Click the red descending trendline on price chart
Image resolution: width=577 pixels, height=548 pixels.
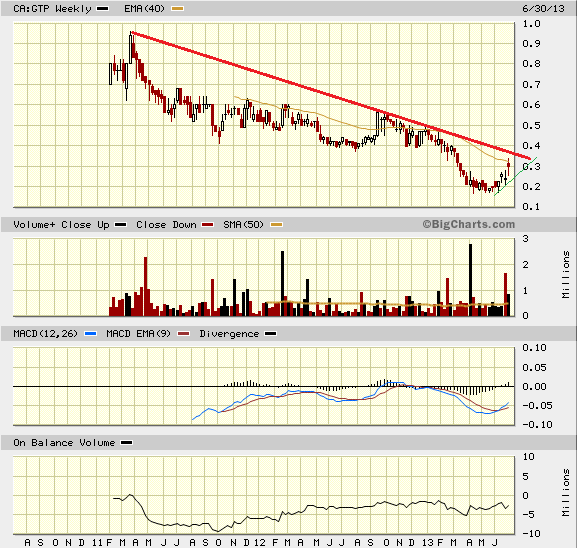tap(331, 96)
